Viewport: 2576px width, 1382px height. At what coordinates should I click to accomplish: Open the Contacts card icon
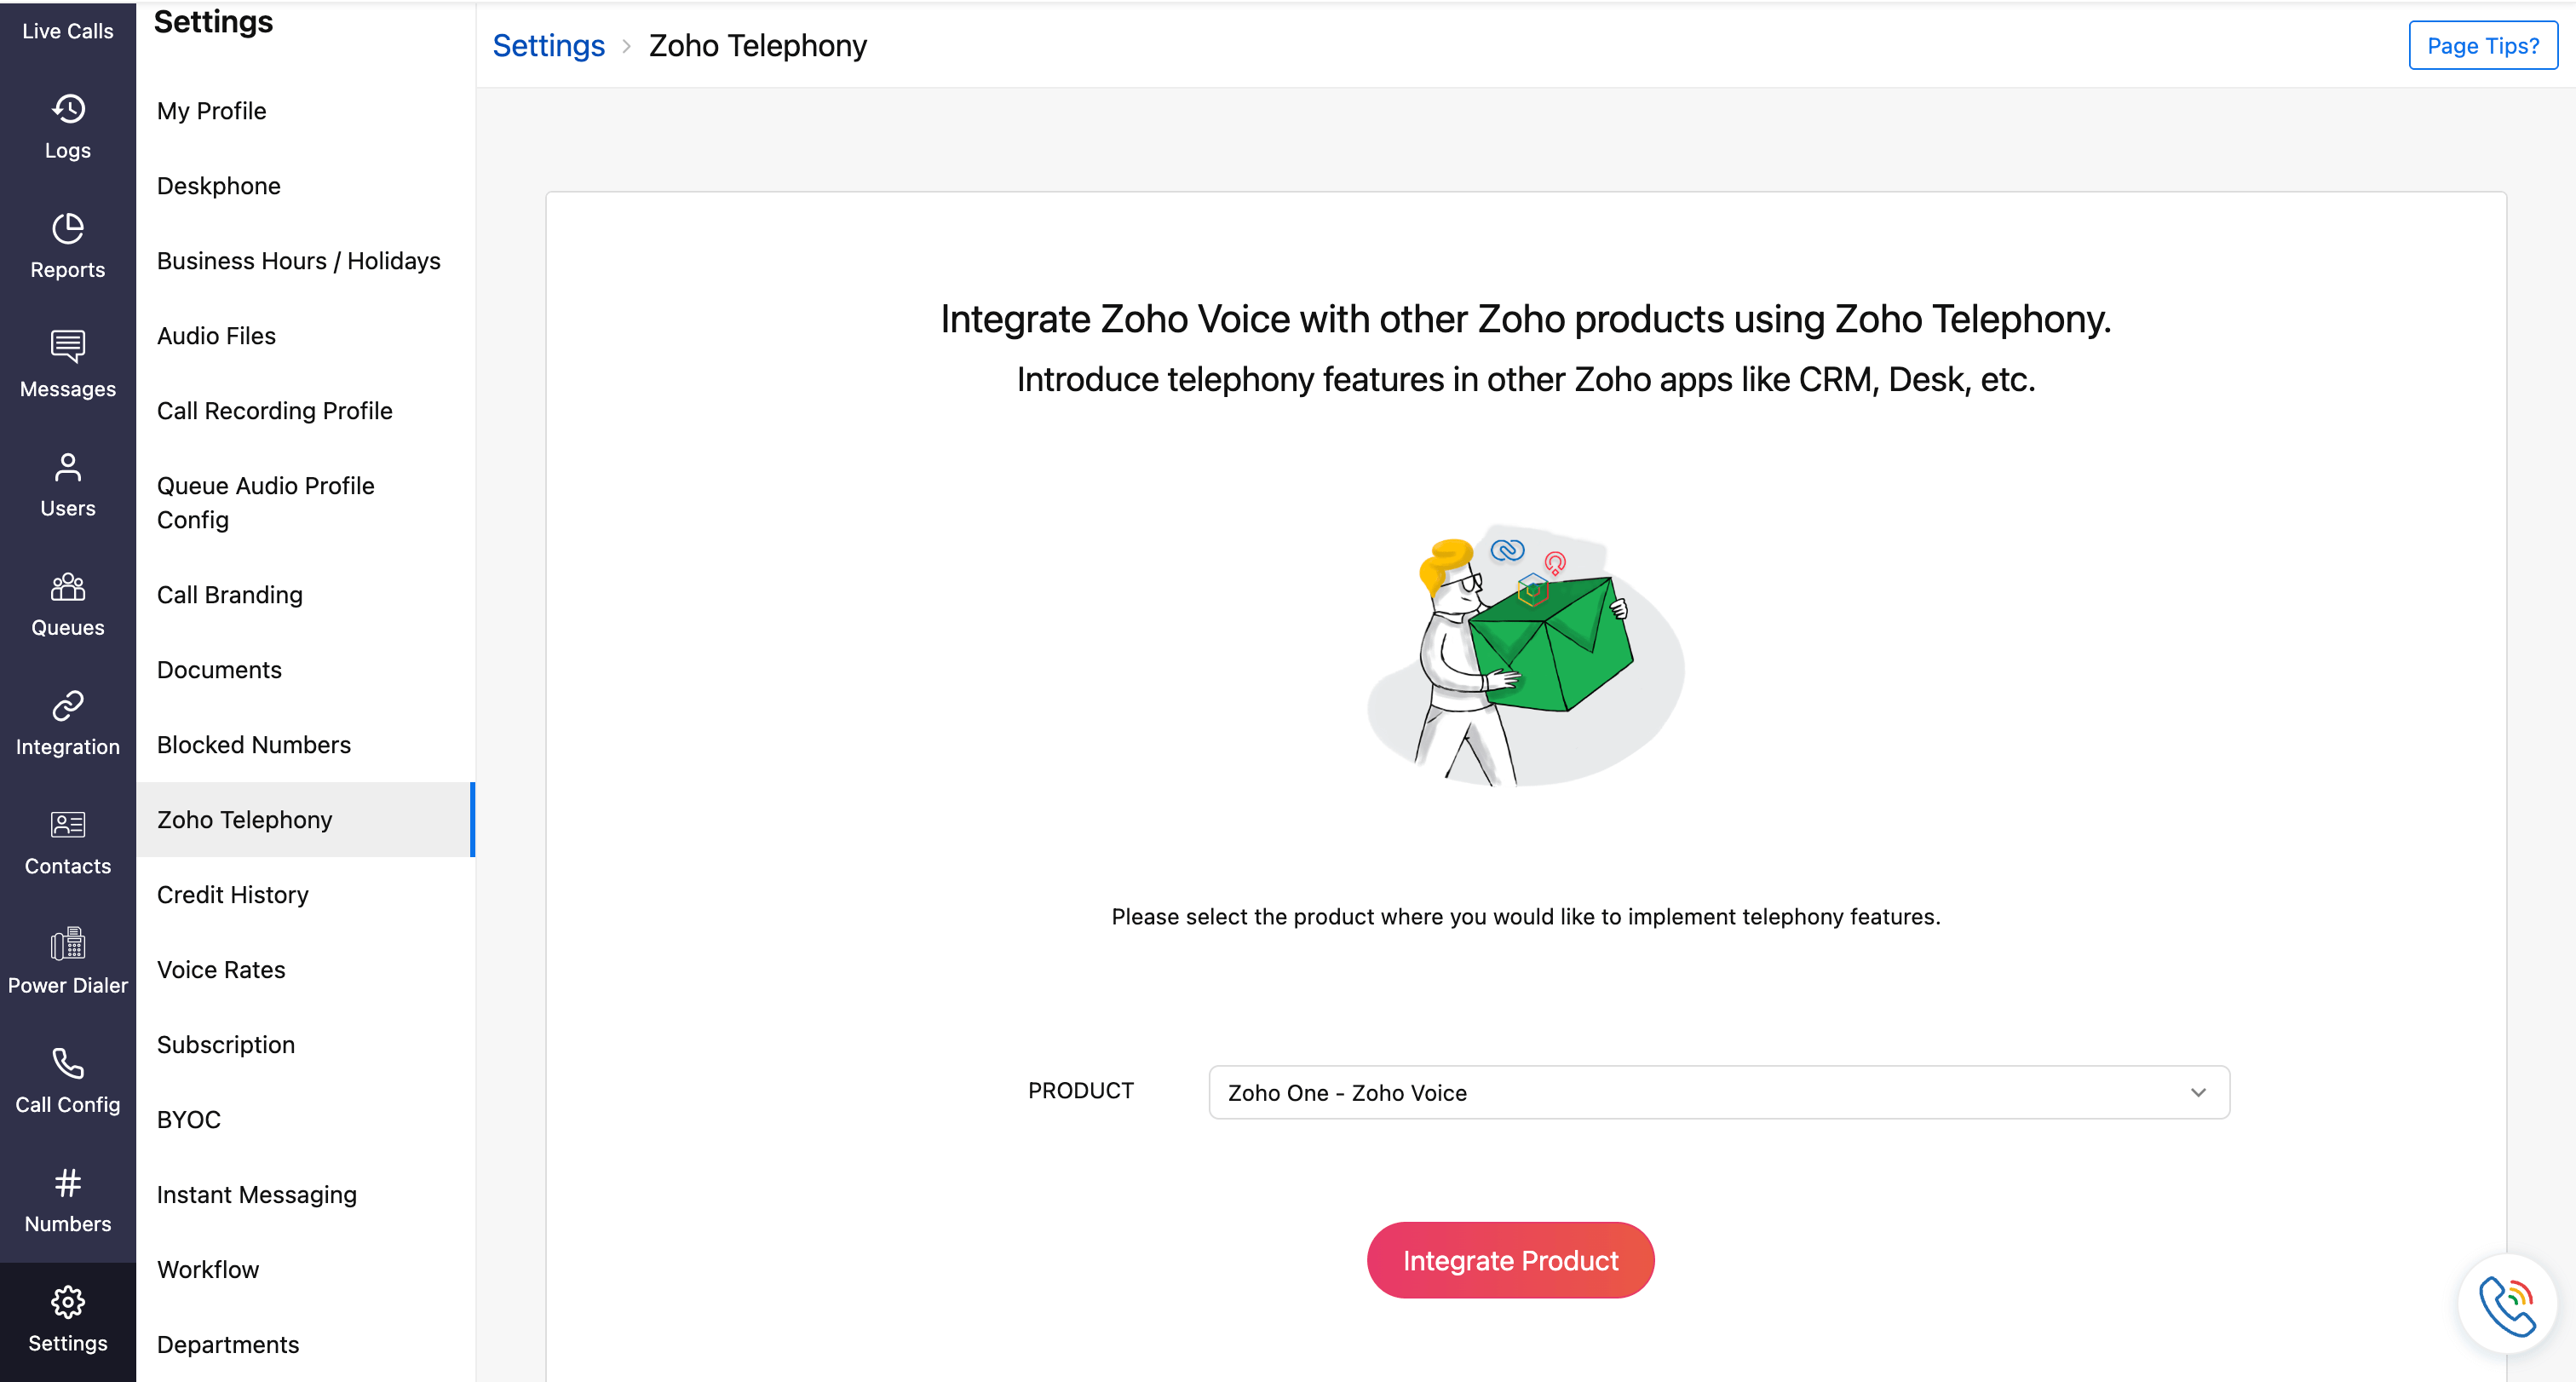[x=68, y=825]
